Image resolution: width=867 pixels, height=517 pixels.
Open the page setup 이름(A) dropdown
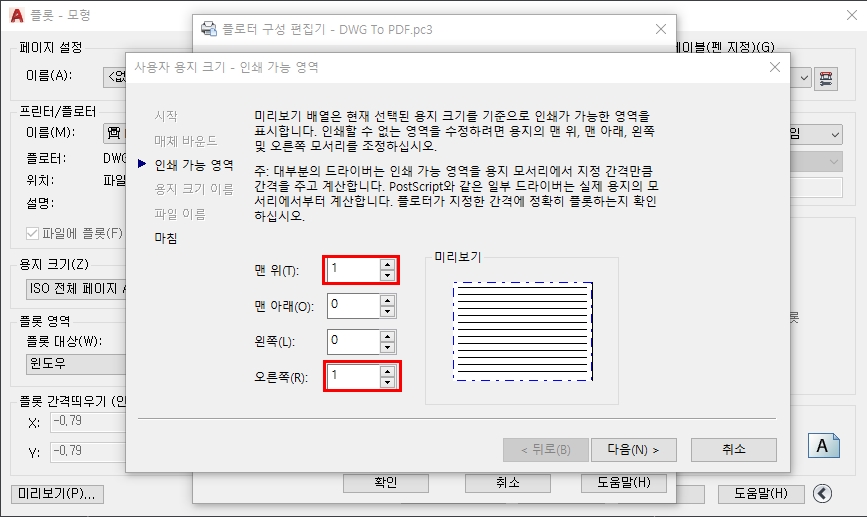tap(114, 77)
